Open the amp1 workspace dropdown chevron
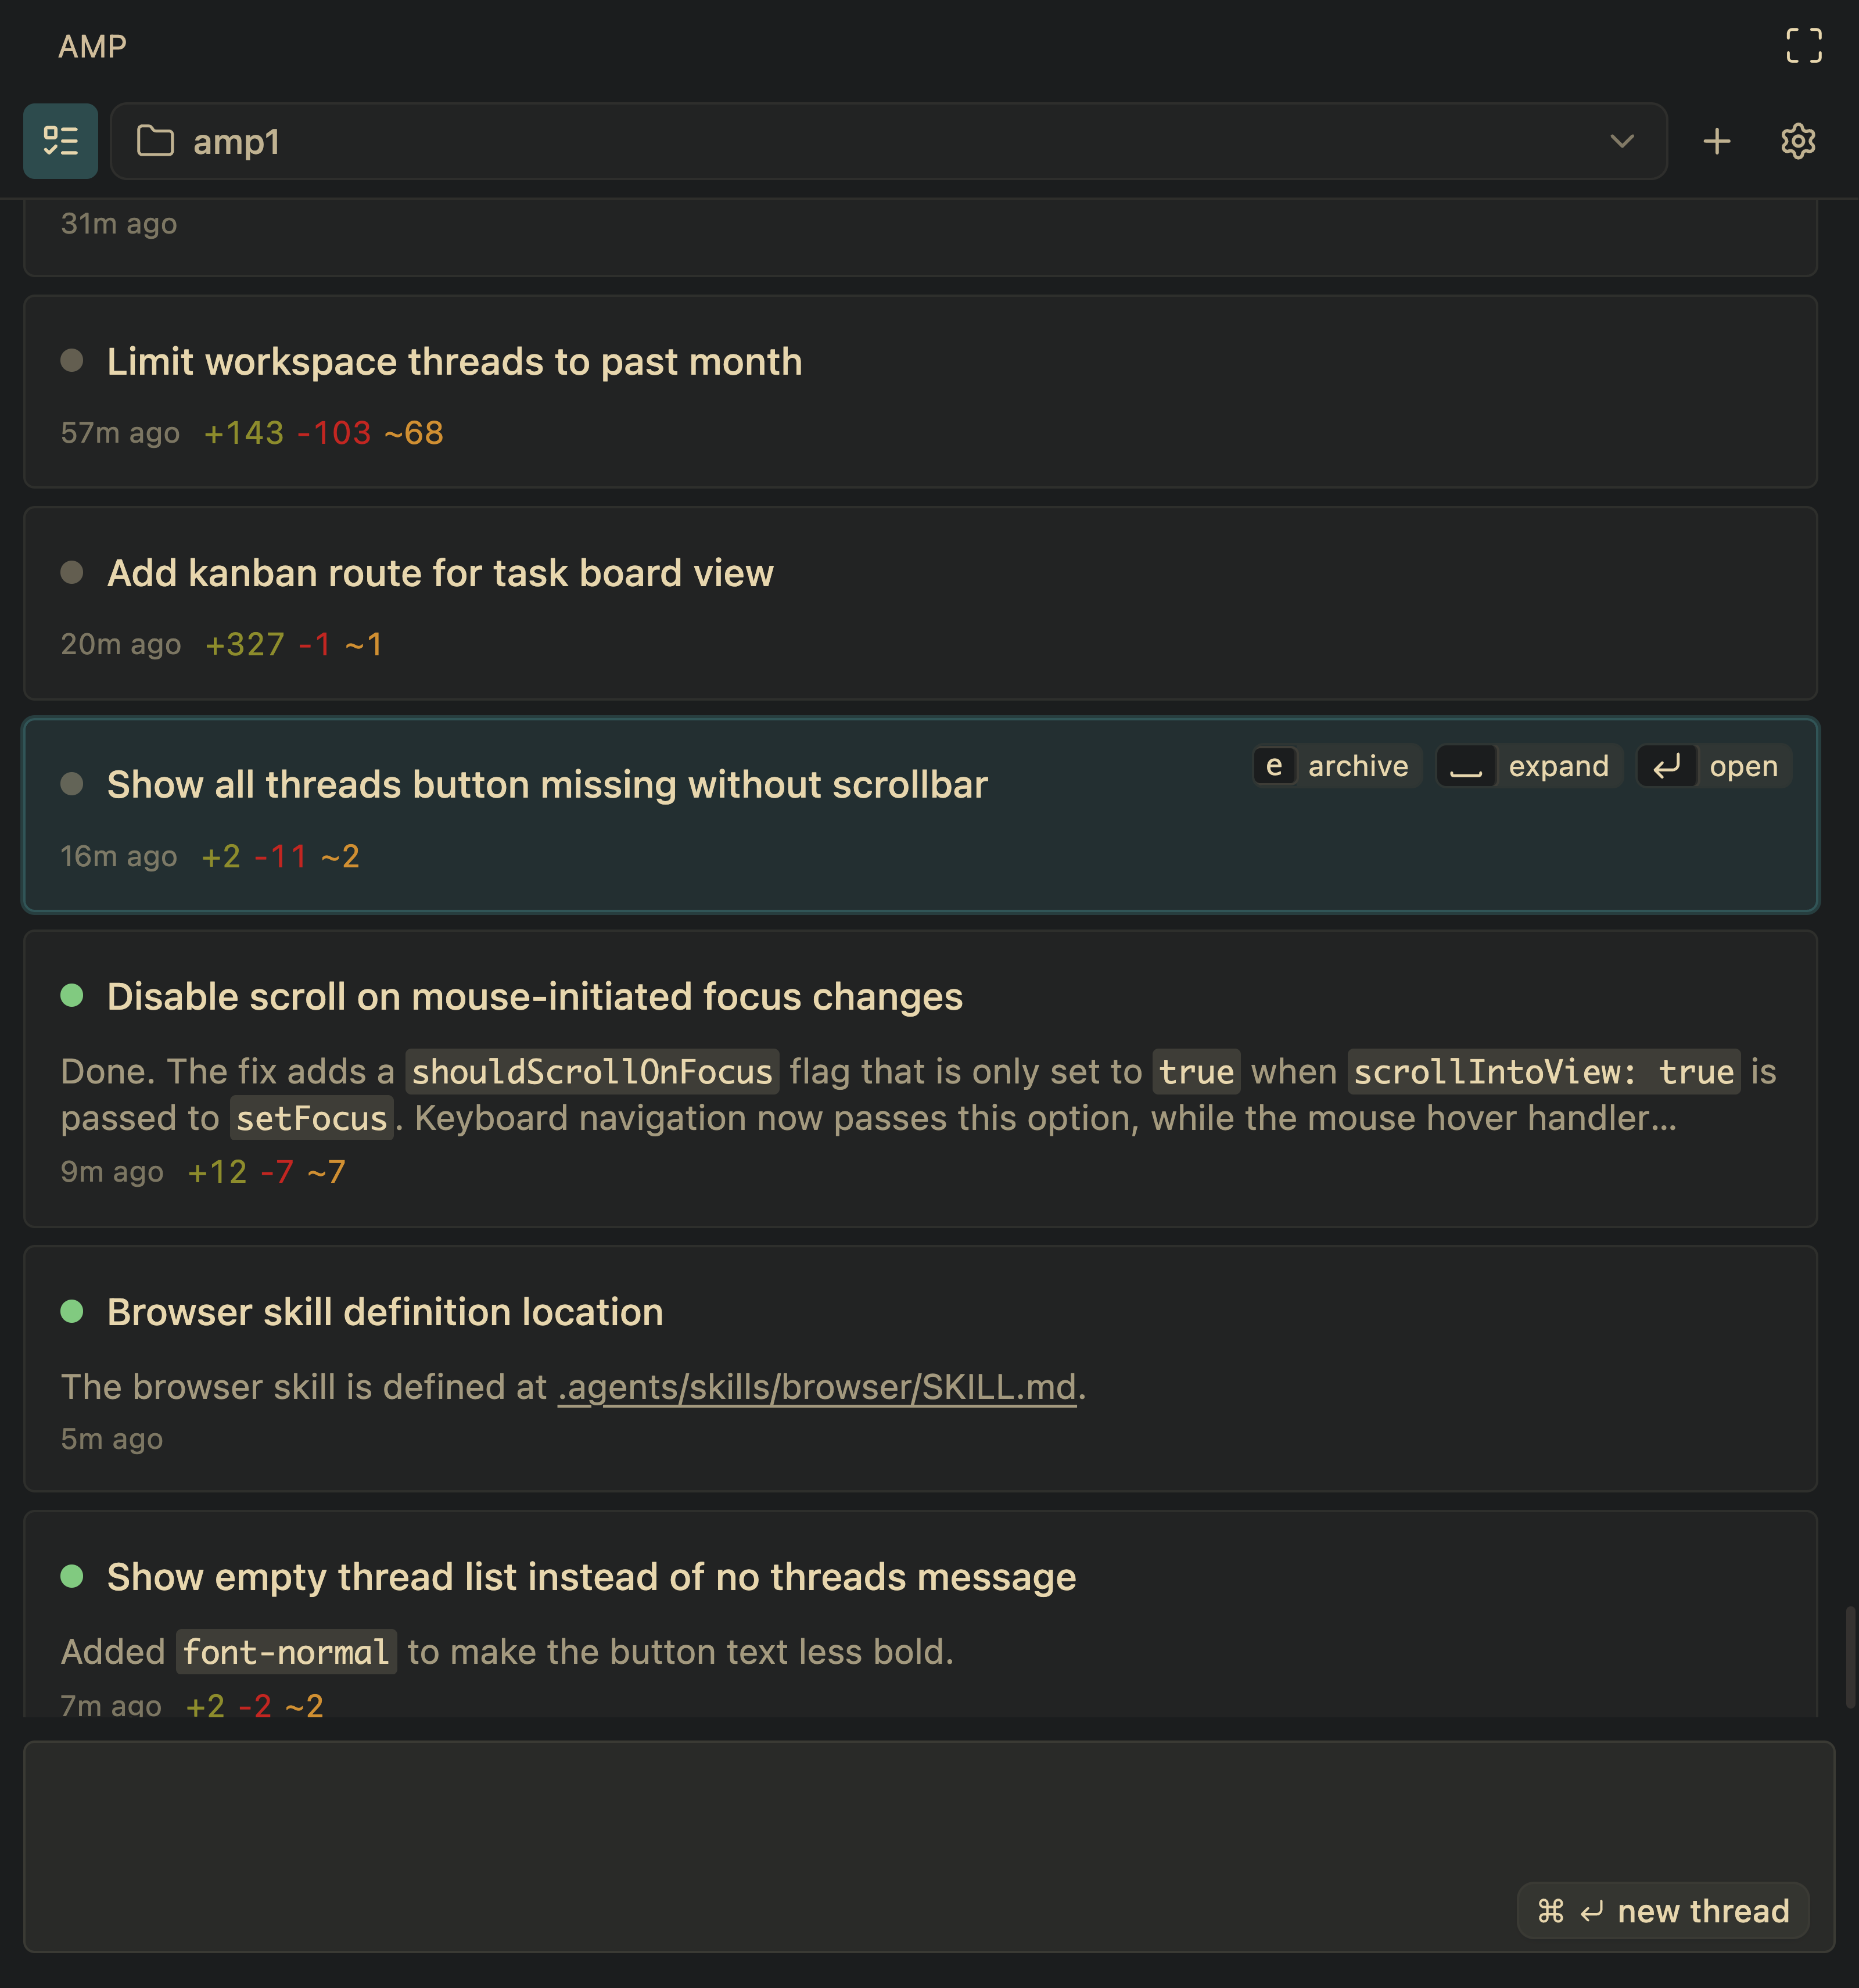Viewport: 1859px width, 1988px height. coord(1621,141)
